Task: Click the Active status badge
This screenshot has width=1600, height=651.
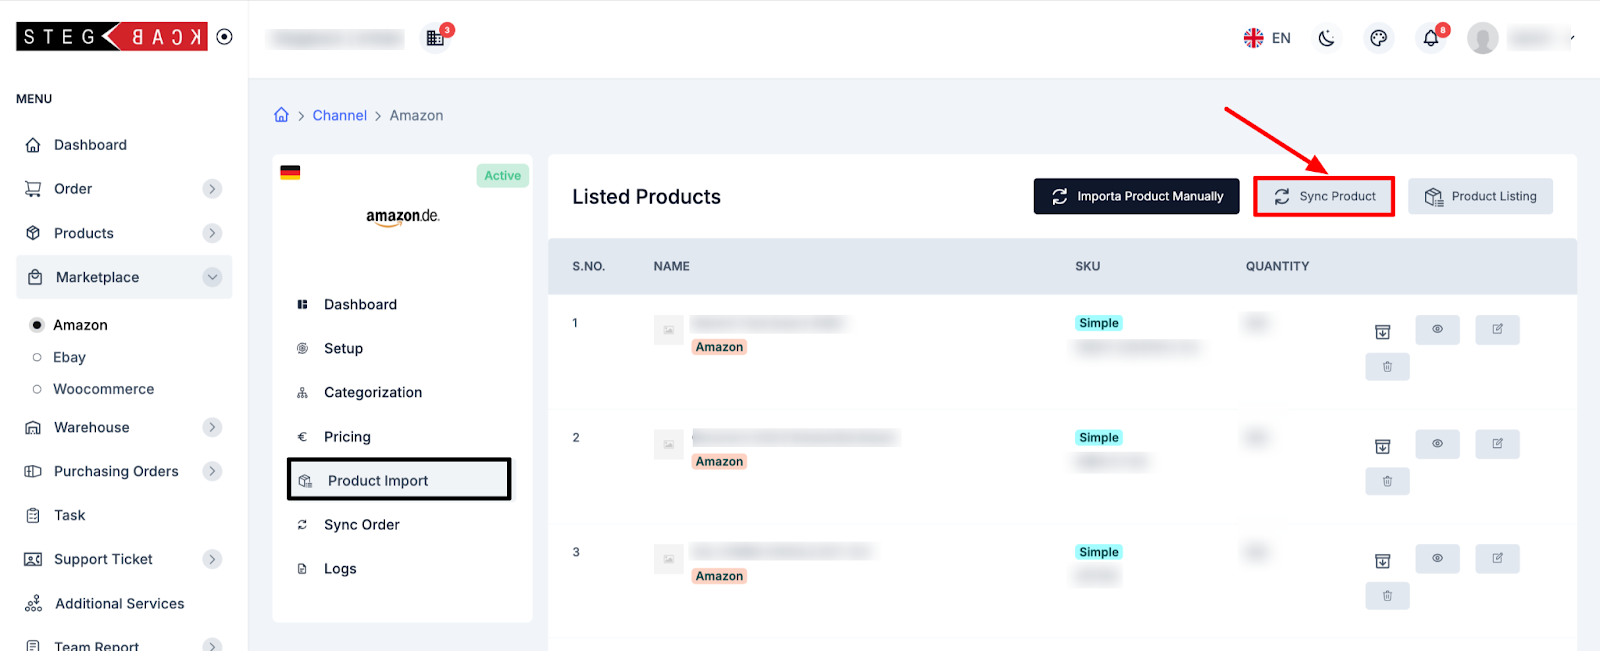Action: coord(502,175)
